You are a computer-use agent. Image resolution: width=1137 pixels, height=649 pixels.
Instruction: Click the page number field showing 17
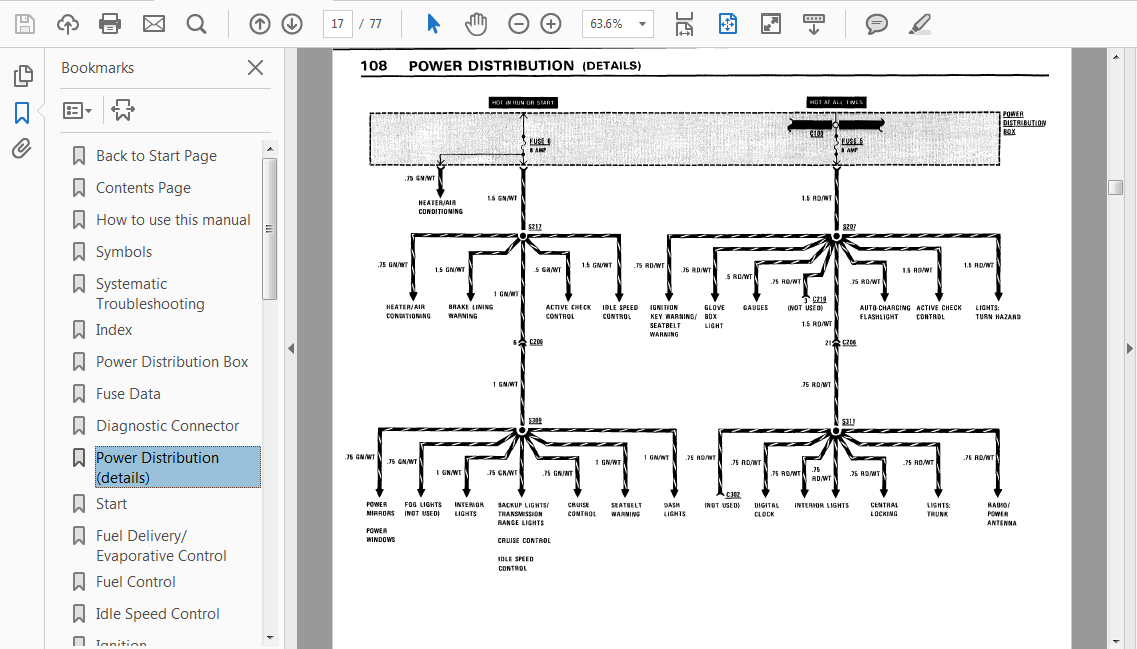(x=337, y=24)
